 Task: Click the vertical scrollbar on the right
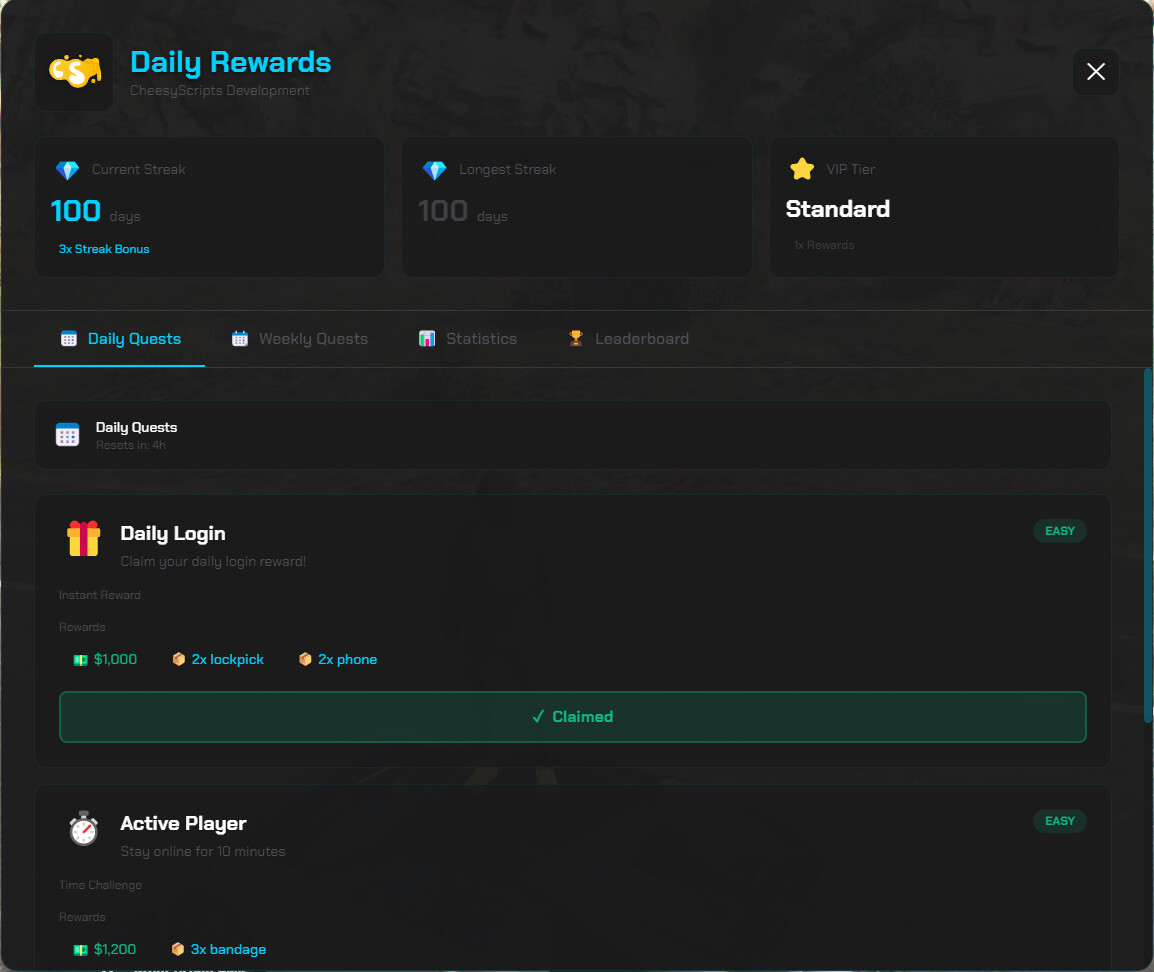tap(1148, 545)
